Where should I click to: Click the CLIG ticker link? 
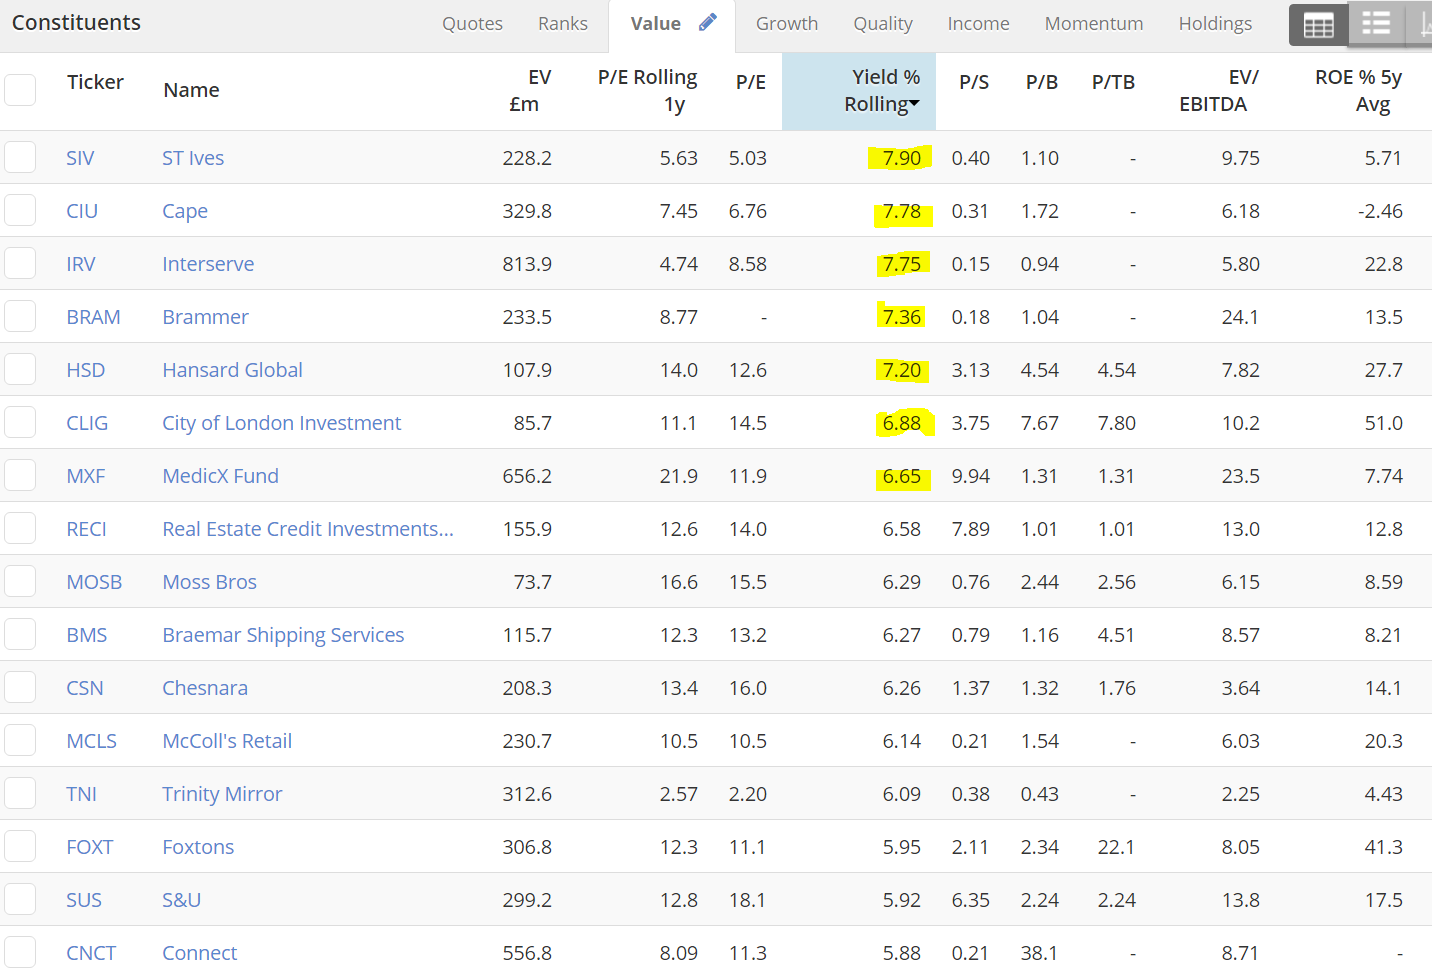87,423
